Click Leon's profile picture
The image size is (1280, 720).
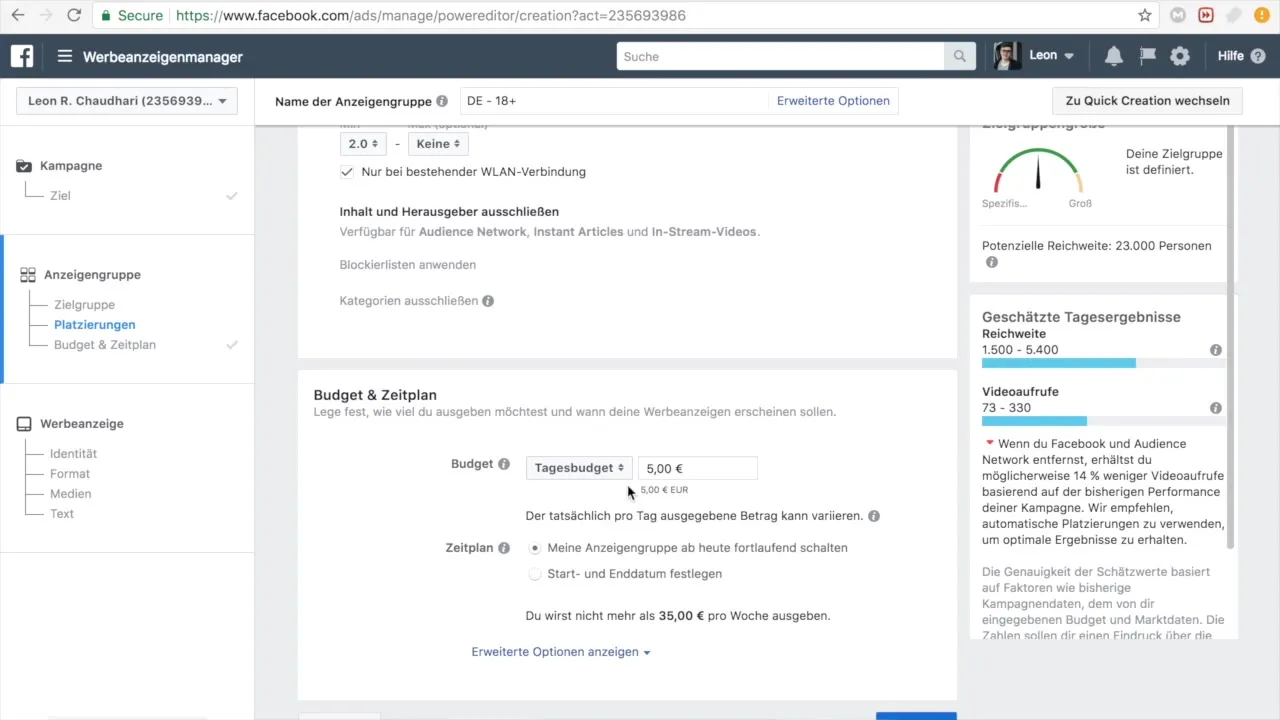point(1008,56)
